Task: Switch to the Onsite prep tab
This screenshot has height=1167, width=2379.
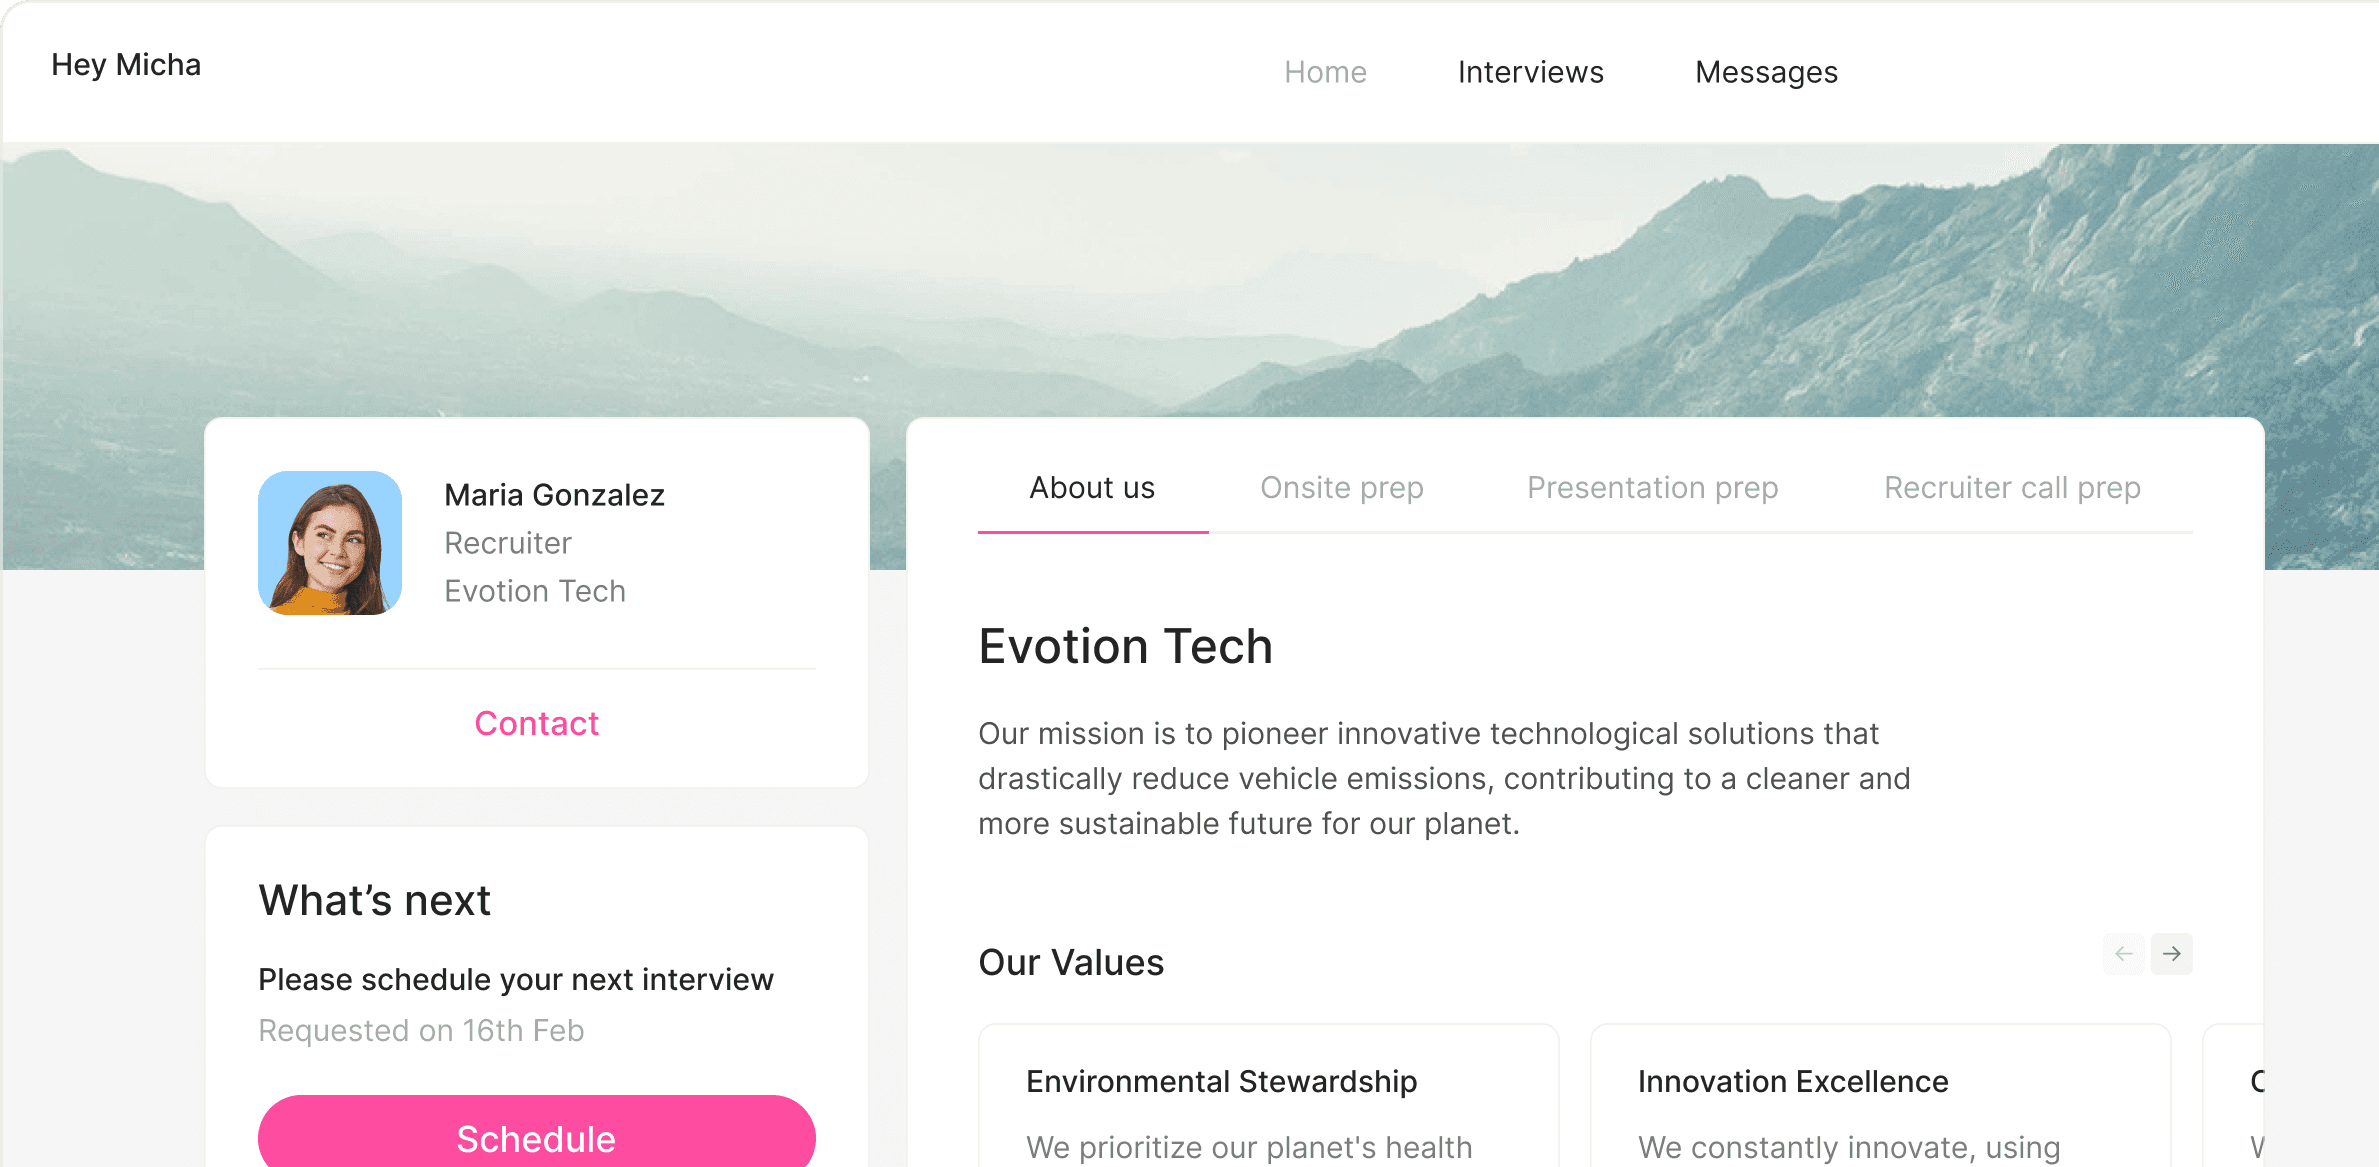Action: [1341, 488]
